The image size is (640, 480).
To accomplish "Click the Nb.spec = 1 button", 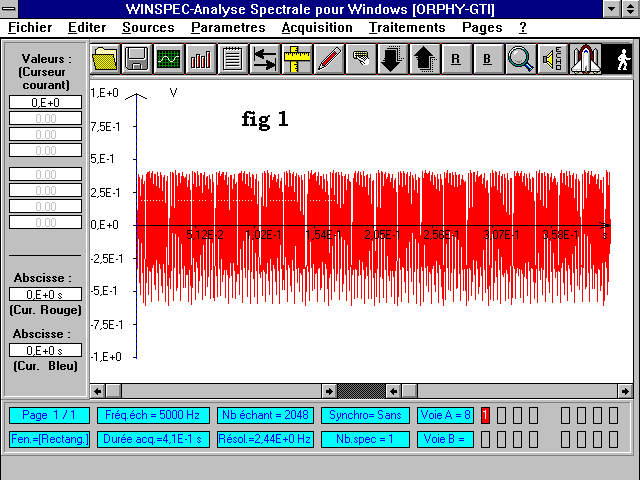I will [365, 439].
